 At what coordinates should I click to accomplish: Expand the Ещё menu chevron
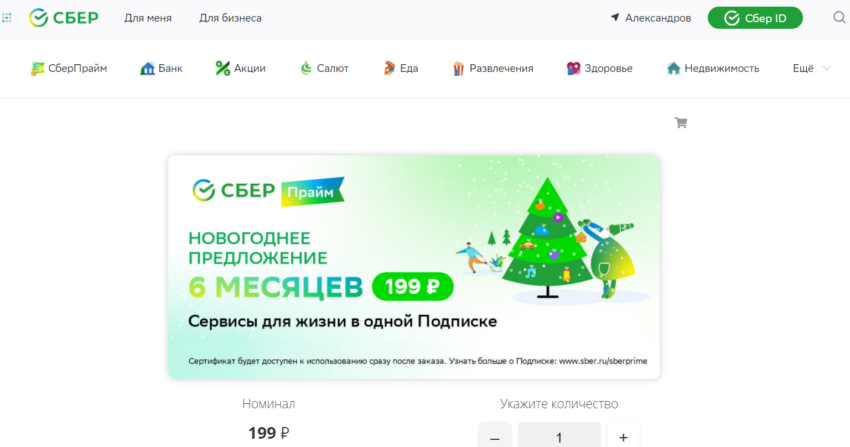[x=827, y=68]
